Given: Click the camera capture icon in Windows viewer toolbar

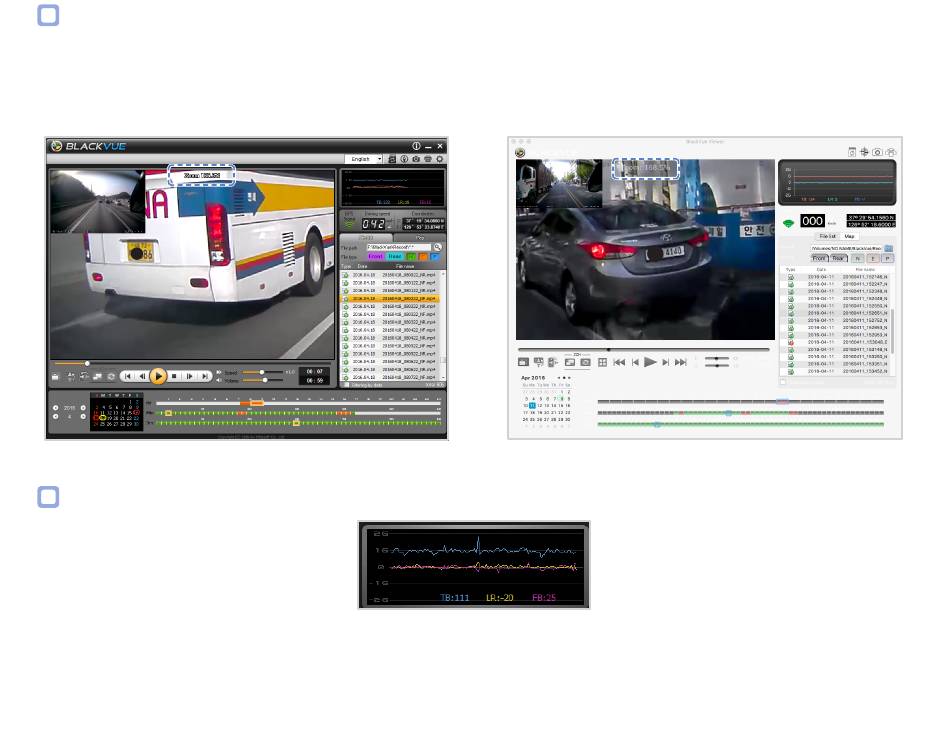Looking at the screenshot, I should [x=416, y=159].
